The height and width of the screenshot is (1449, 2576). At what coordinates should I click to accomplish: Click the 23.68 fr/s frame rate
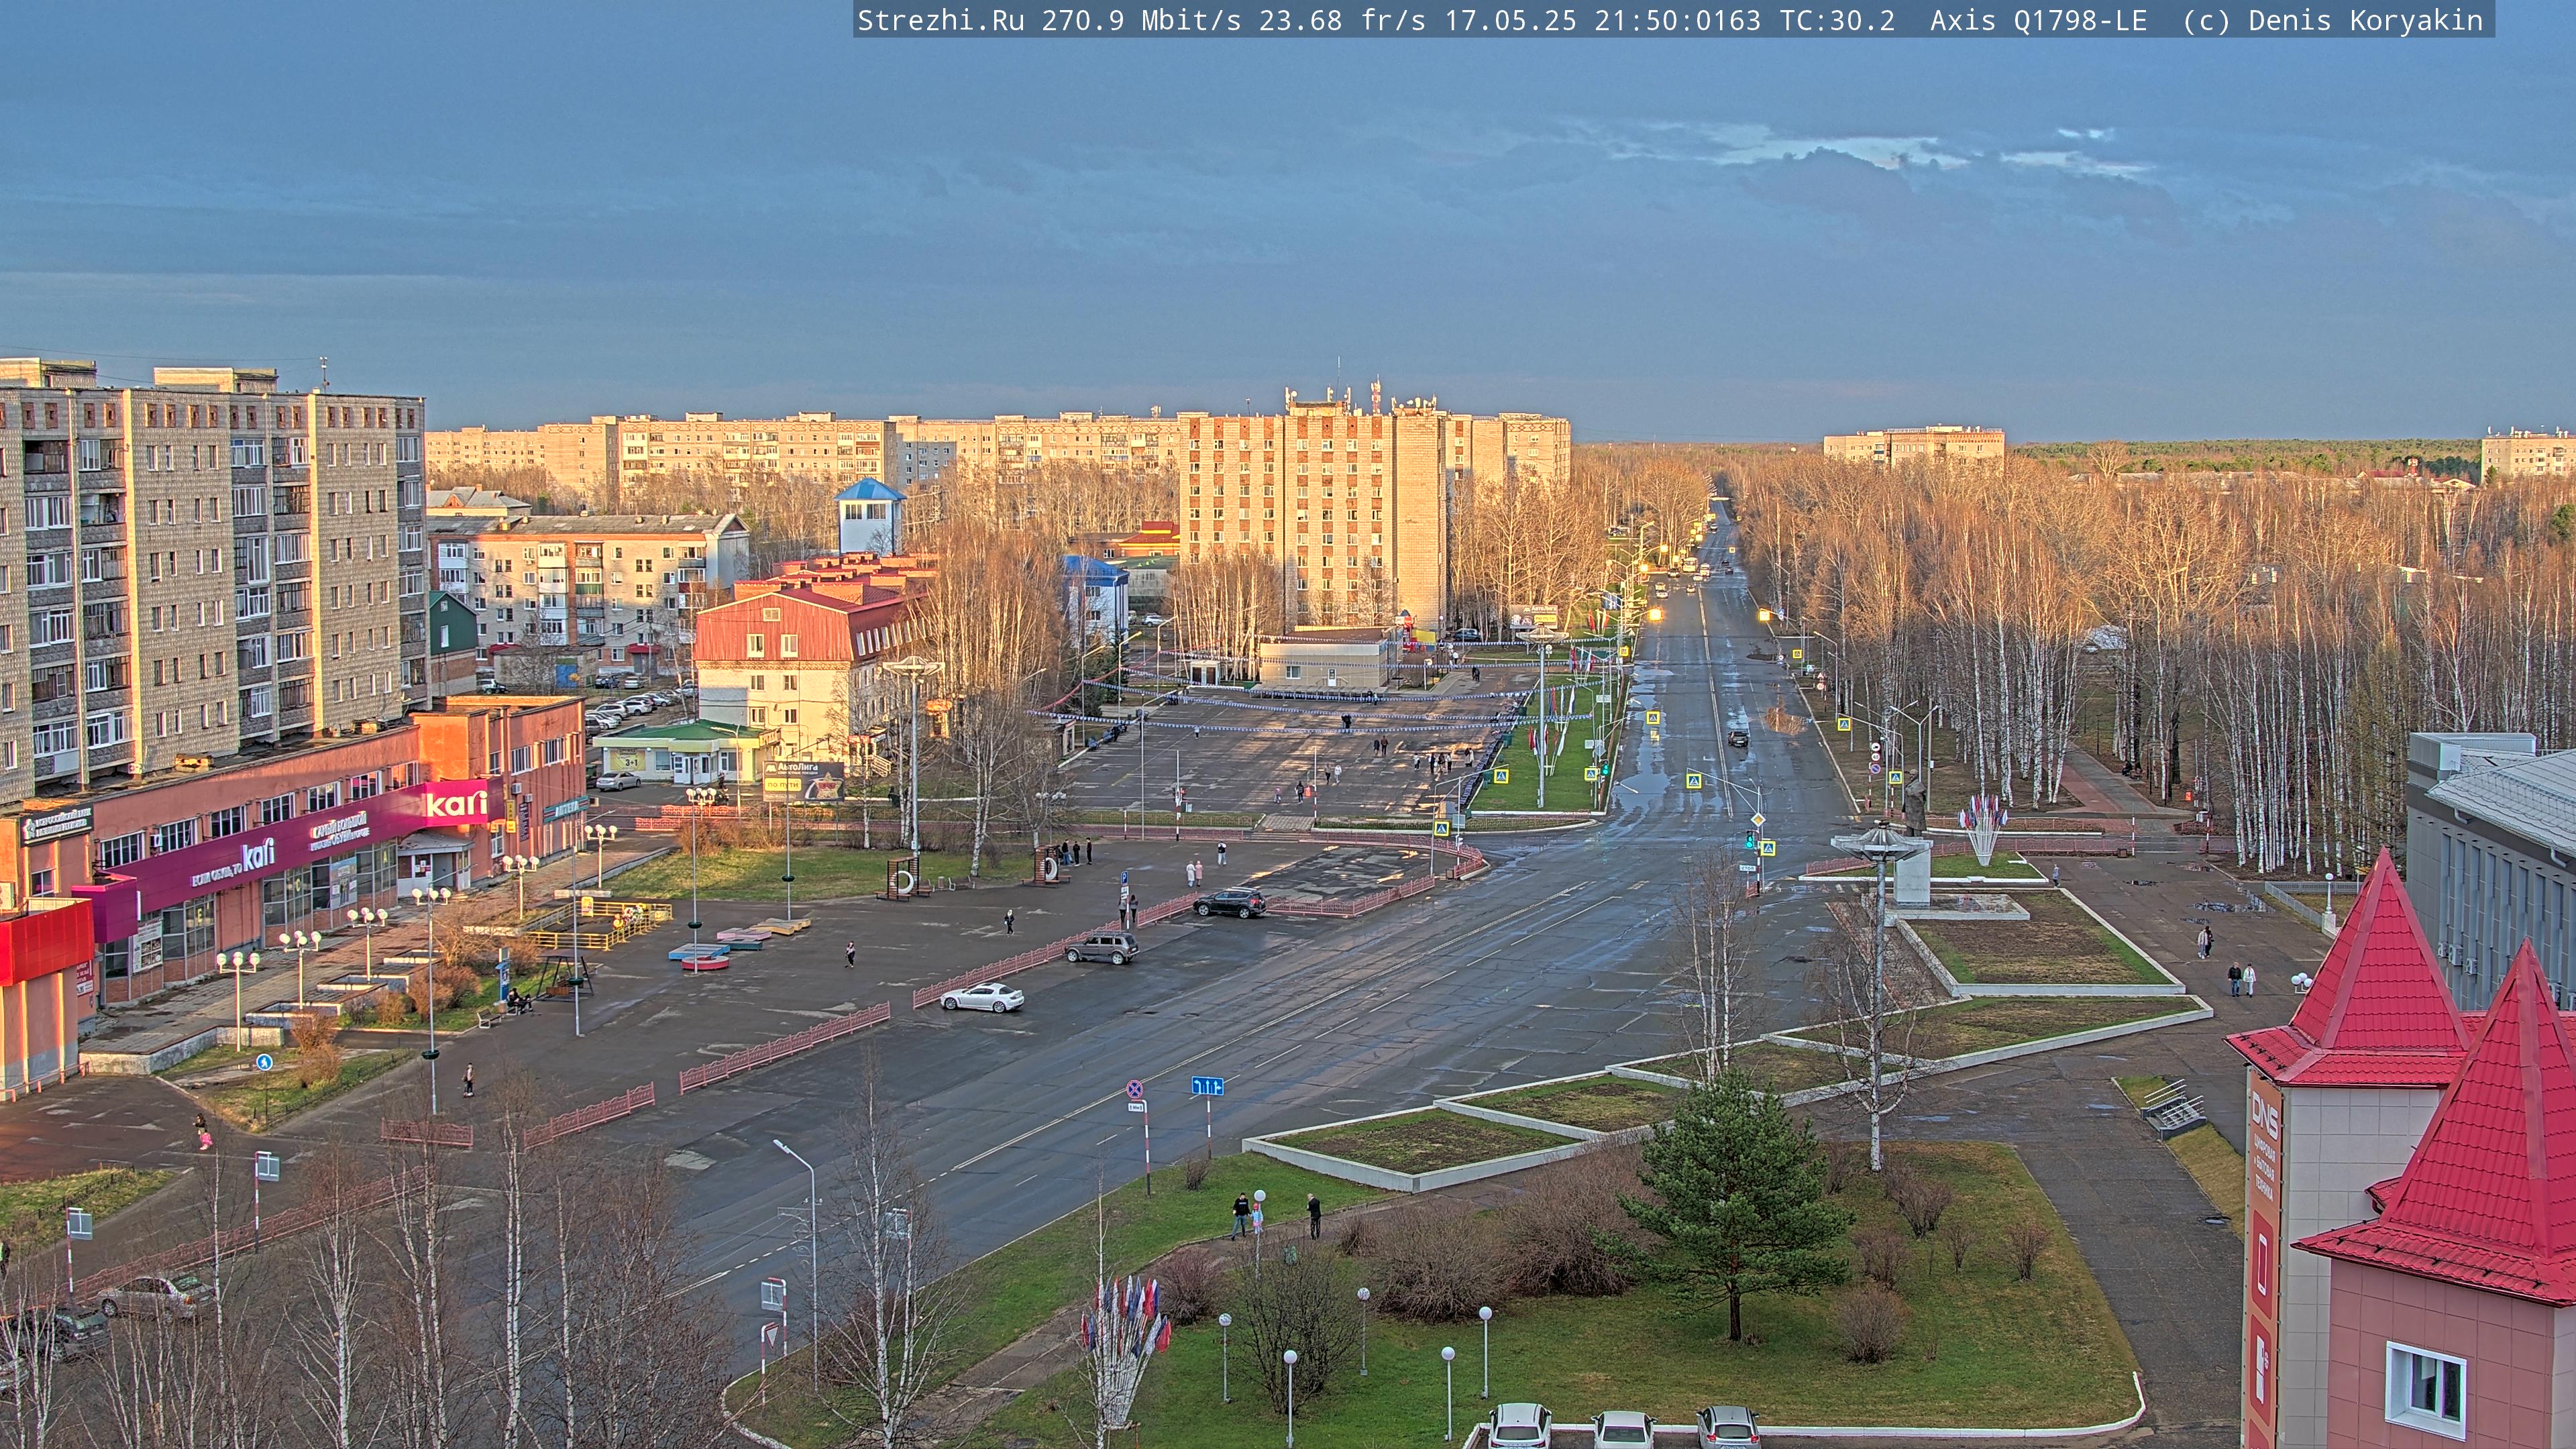pyautogui.click(x=1342, y=20)
